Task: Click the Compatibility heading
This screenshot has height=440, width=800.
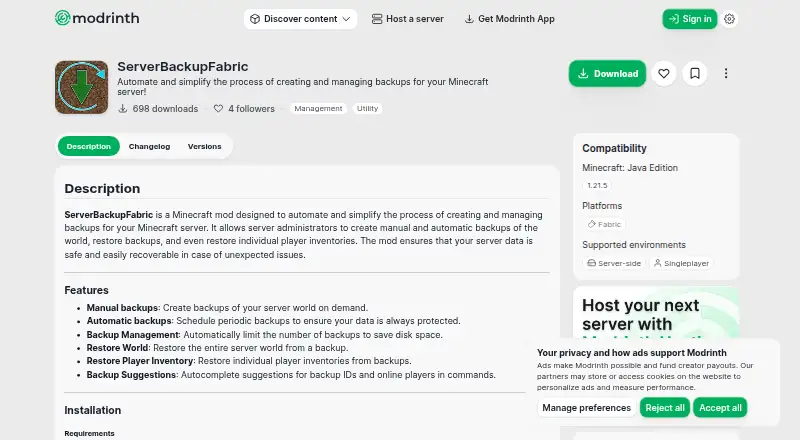Action: click(614, 149)
